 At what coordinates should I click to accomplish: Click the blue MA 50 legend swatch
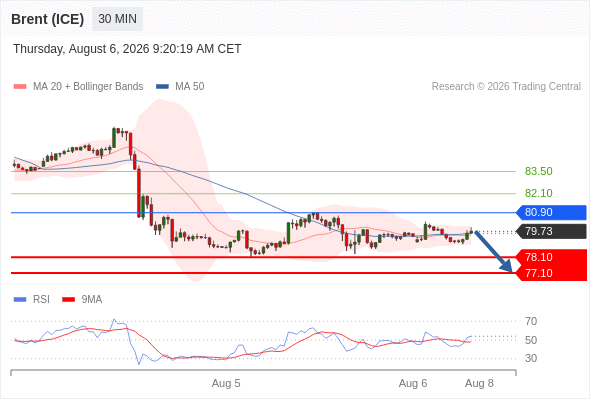click(x=162, y=87)
